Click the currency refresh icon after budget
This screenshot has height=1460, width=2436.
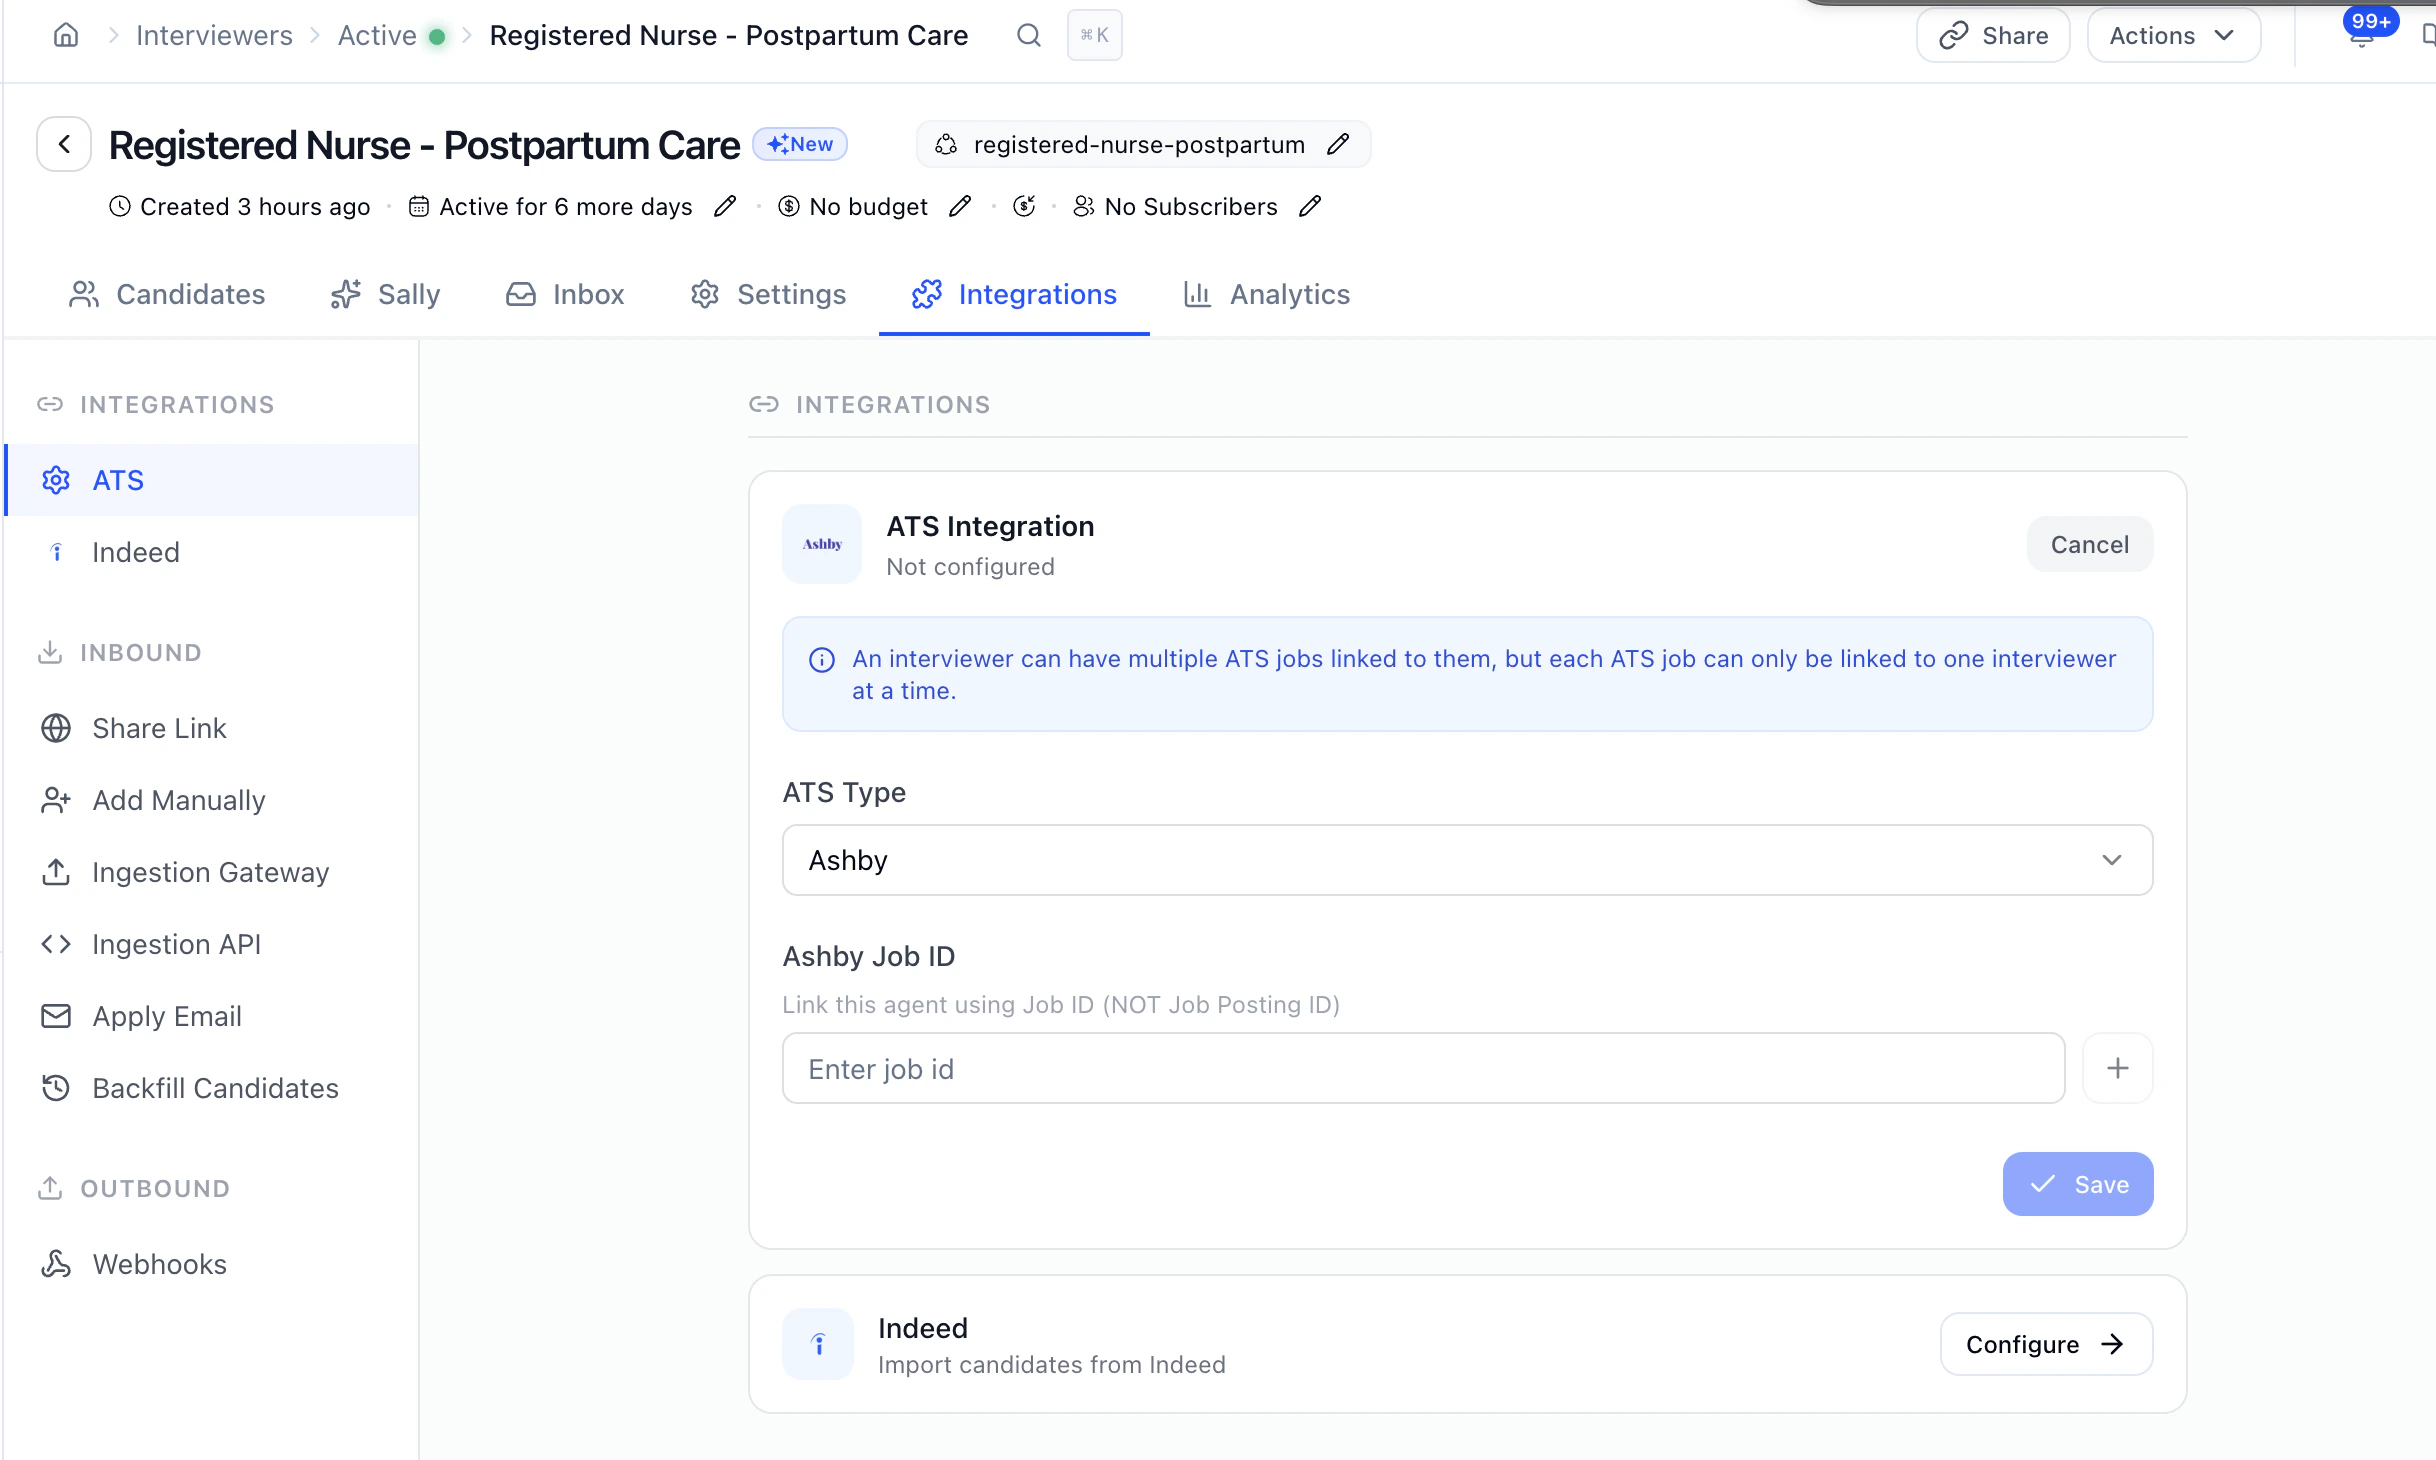(1024, 206)
